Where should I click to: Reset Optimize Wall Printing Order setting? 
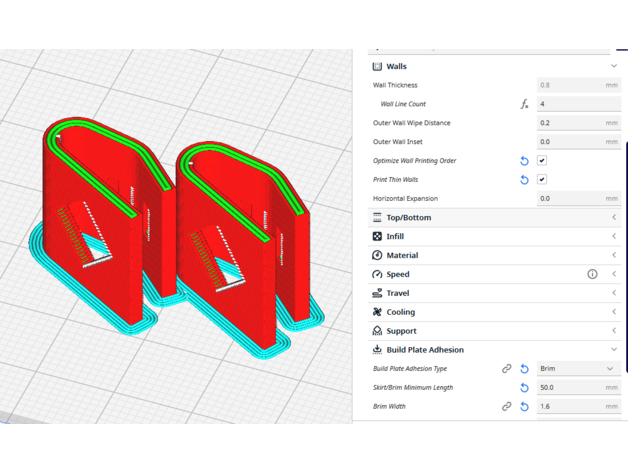click(x=524, y=161)
